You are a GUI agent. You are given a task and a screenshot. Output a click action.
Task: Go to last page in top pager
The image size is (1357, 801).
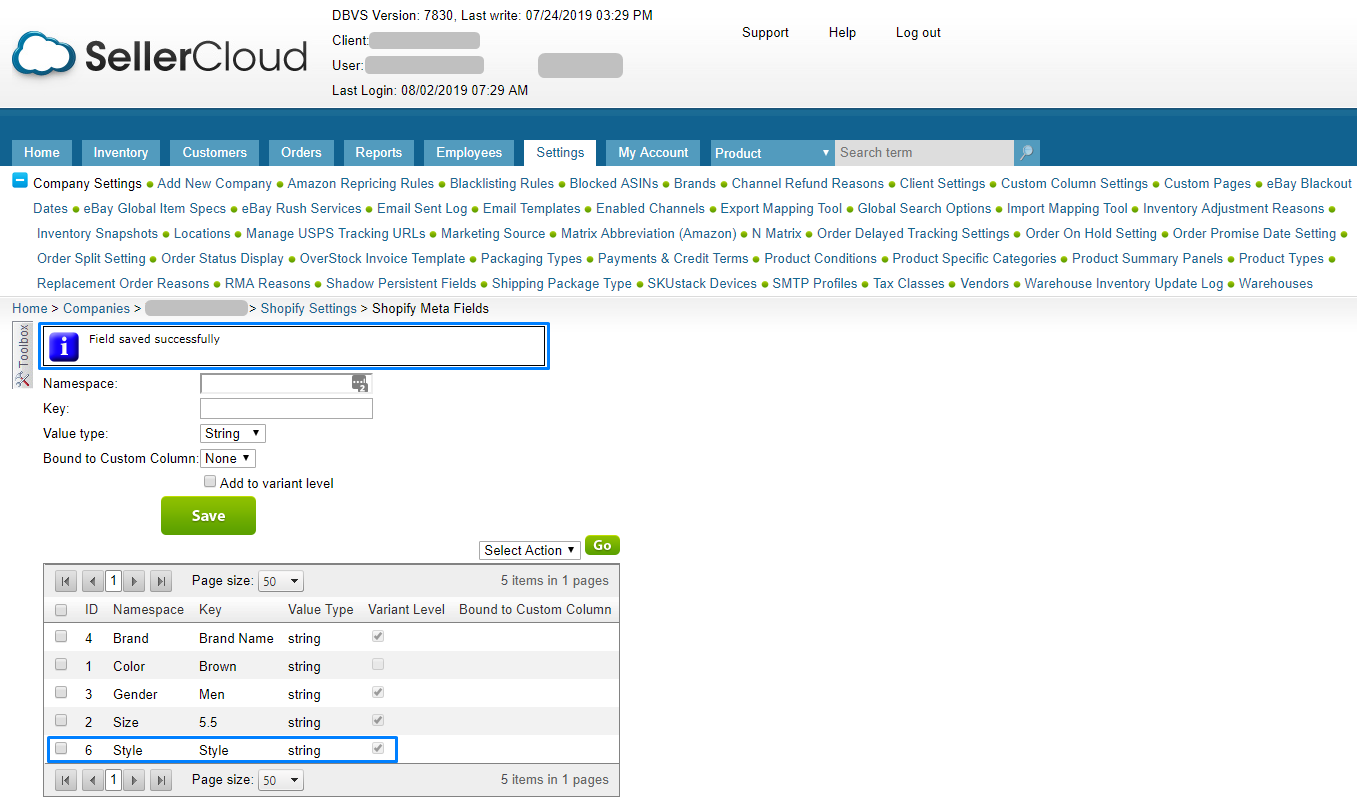point(161,581)
